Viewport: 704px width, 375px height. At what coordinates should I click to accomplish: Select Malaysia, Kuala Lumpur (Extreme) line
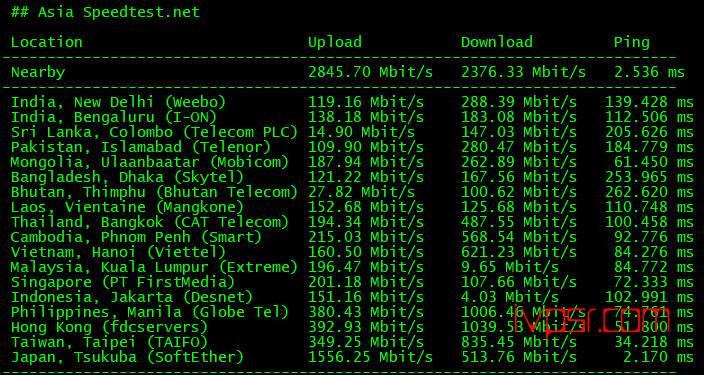[352, 267]
